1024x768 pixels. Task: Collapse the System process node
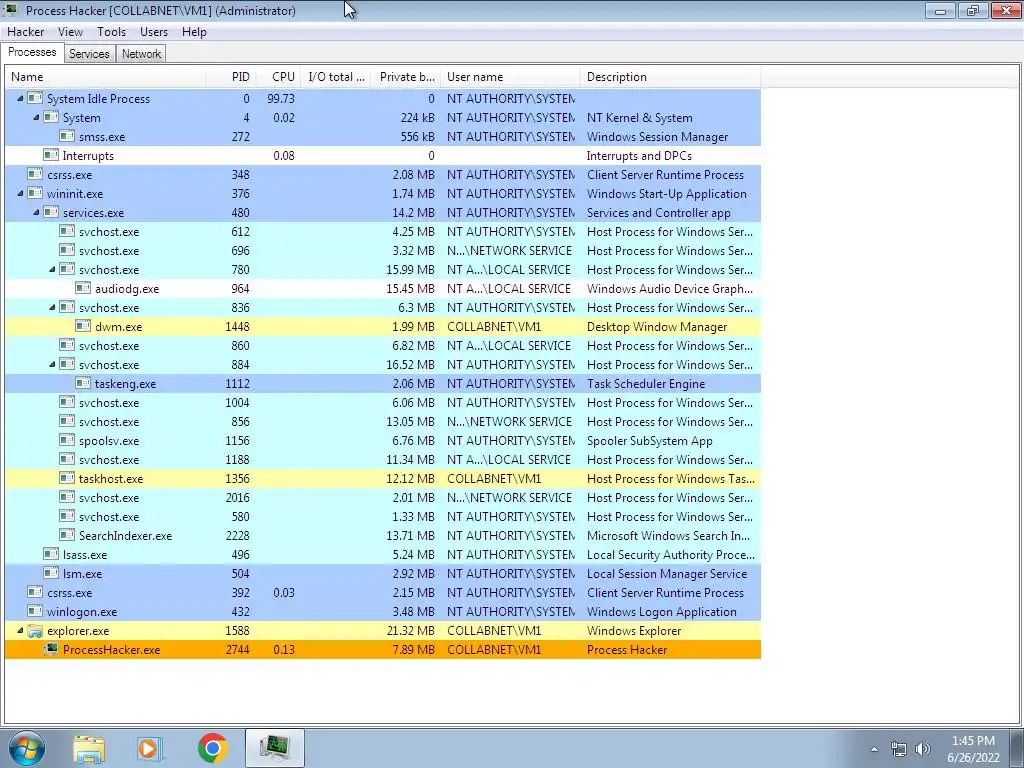(x=37, y=118)
